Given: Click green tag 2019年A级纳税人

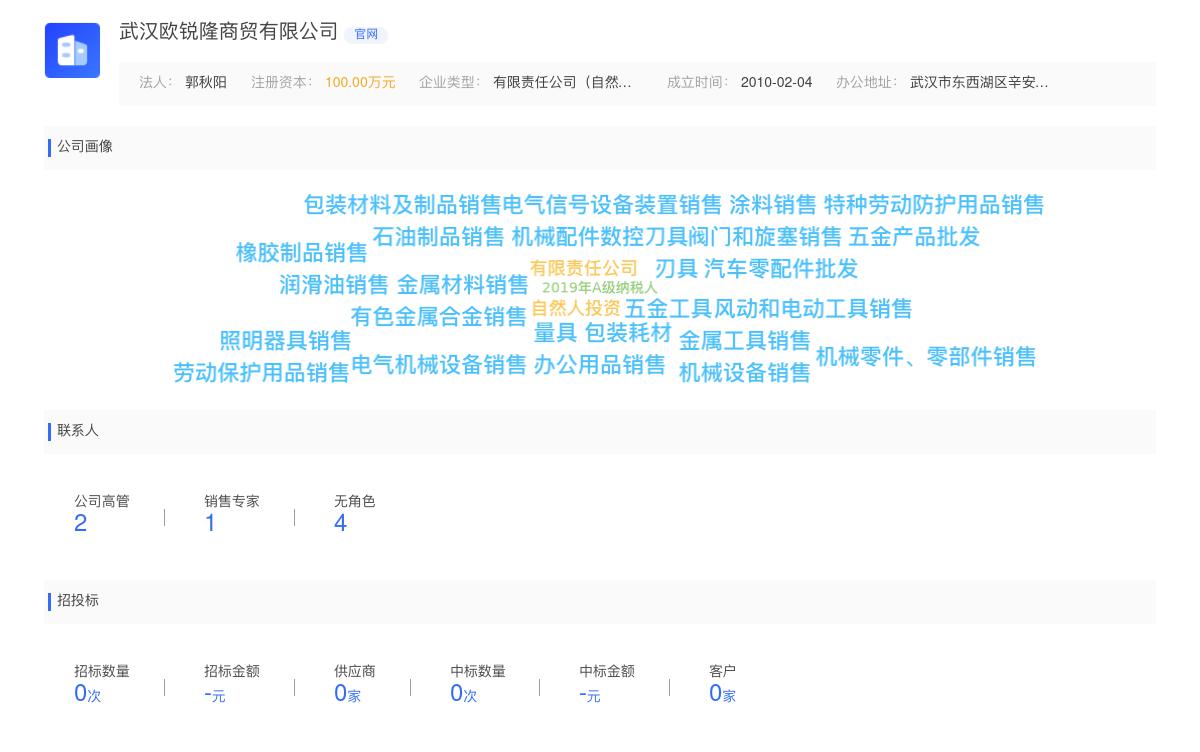Looking at the screenshot, I should pos(600,288).
